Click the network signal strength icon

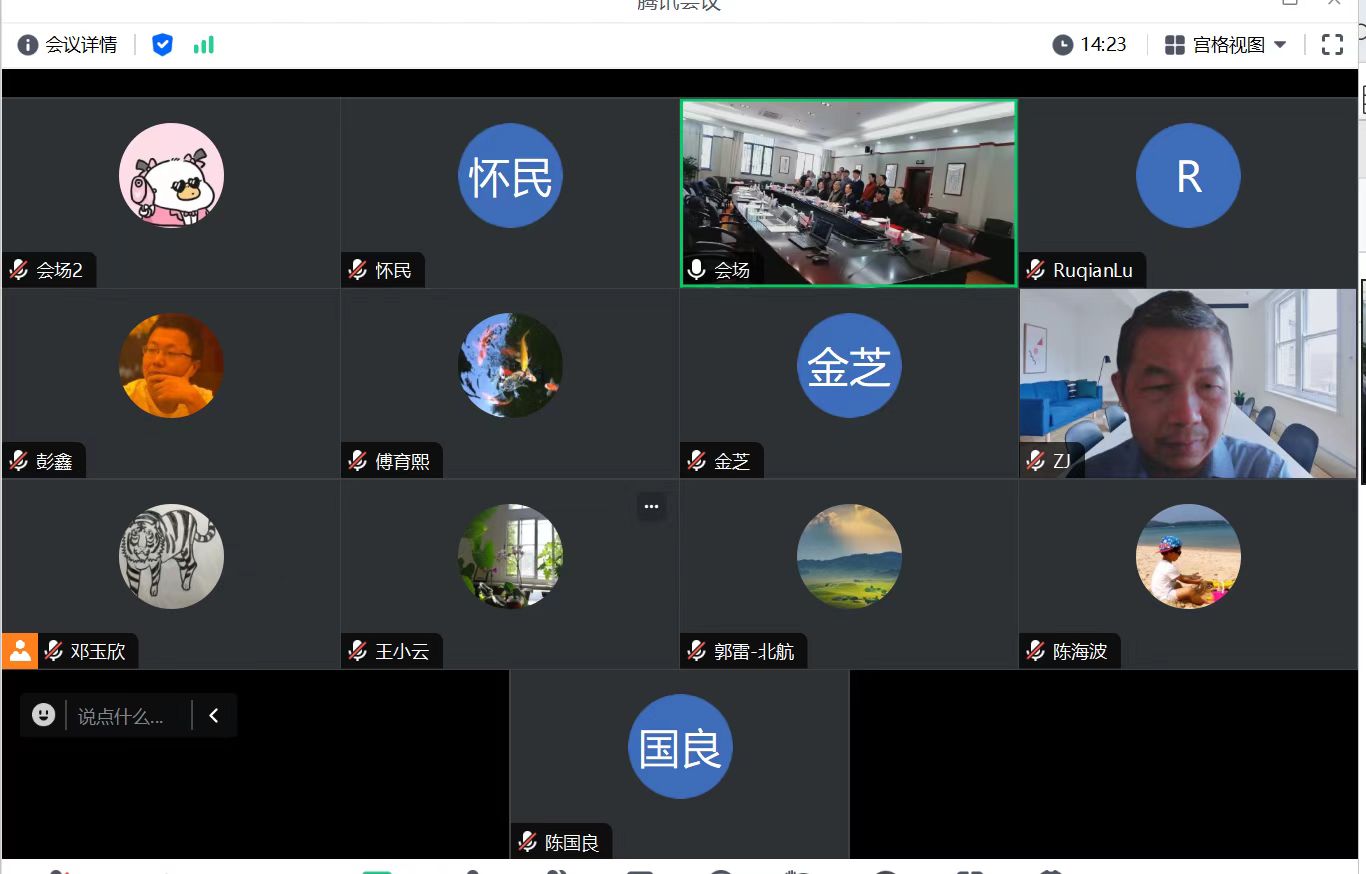(203, 44)
